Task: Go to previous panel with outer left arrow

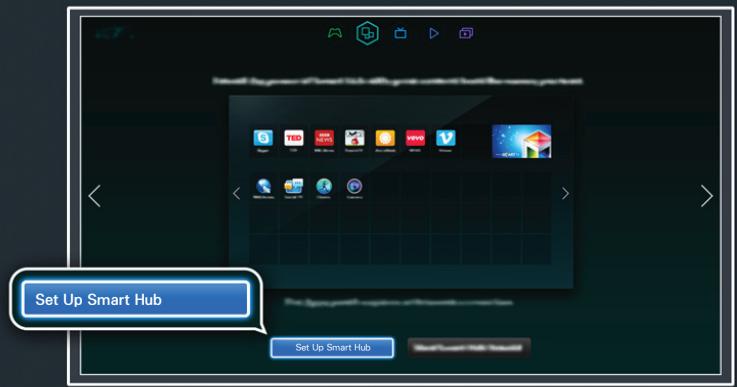Action: coord(94,196)
